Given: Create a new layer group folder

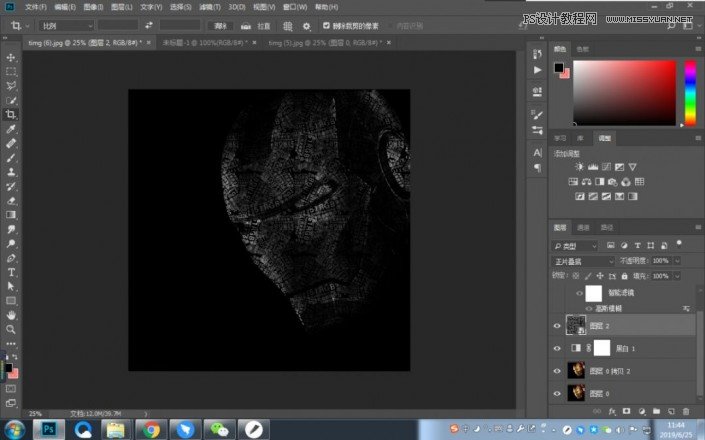Looking at the screenshot, I should (656, 411).
